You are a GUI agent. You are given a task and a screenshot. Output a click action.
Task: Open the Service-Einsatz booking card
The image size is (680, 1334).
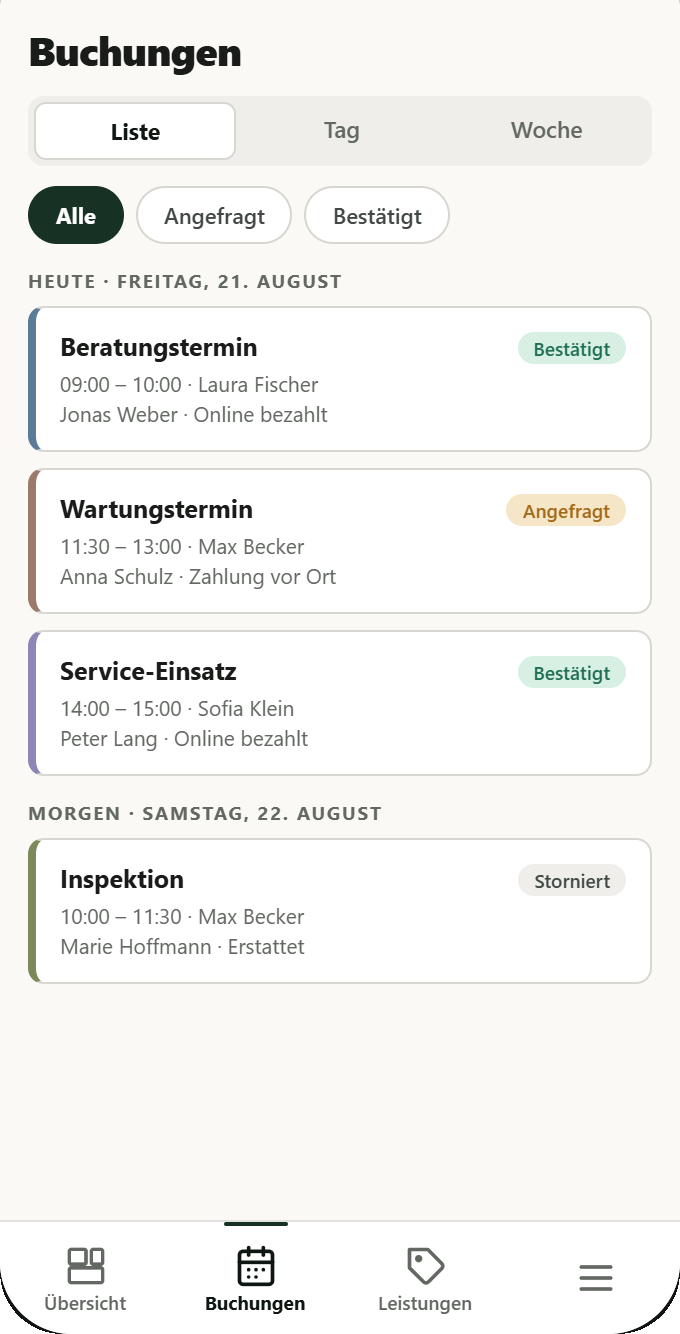coord(340,703)
